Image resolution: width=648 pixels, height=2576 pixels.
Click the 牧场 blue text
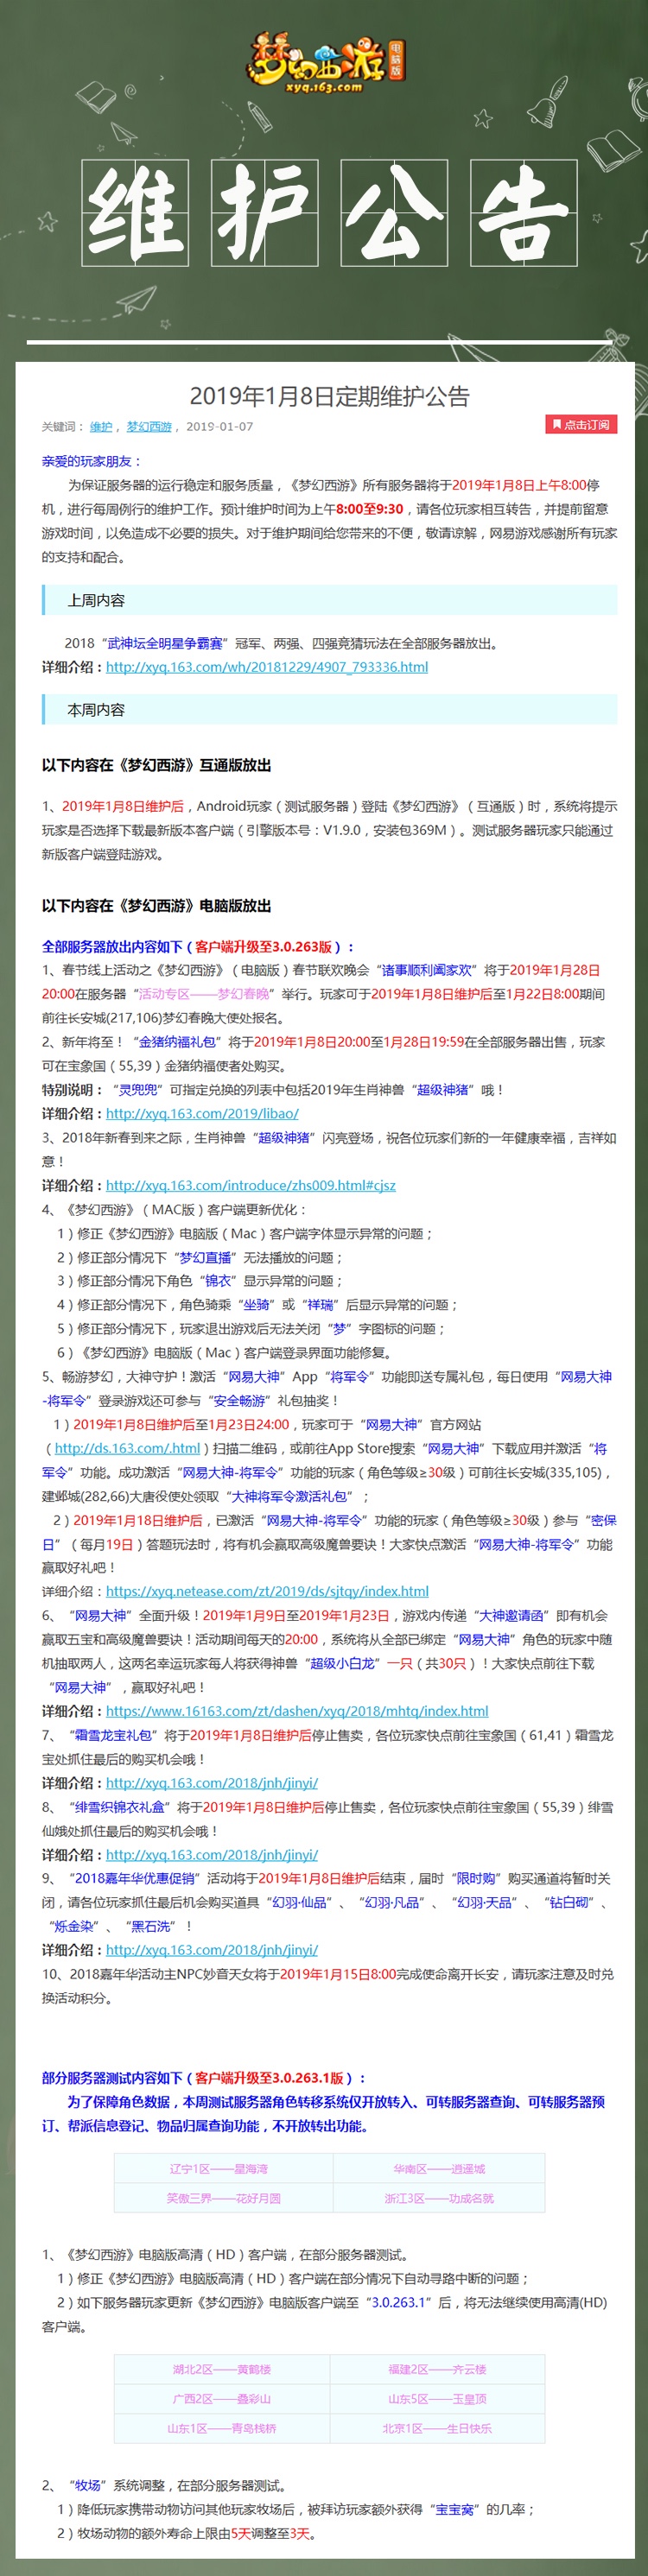pos(88,2485)
